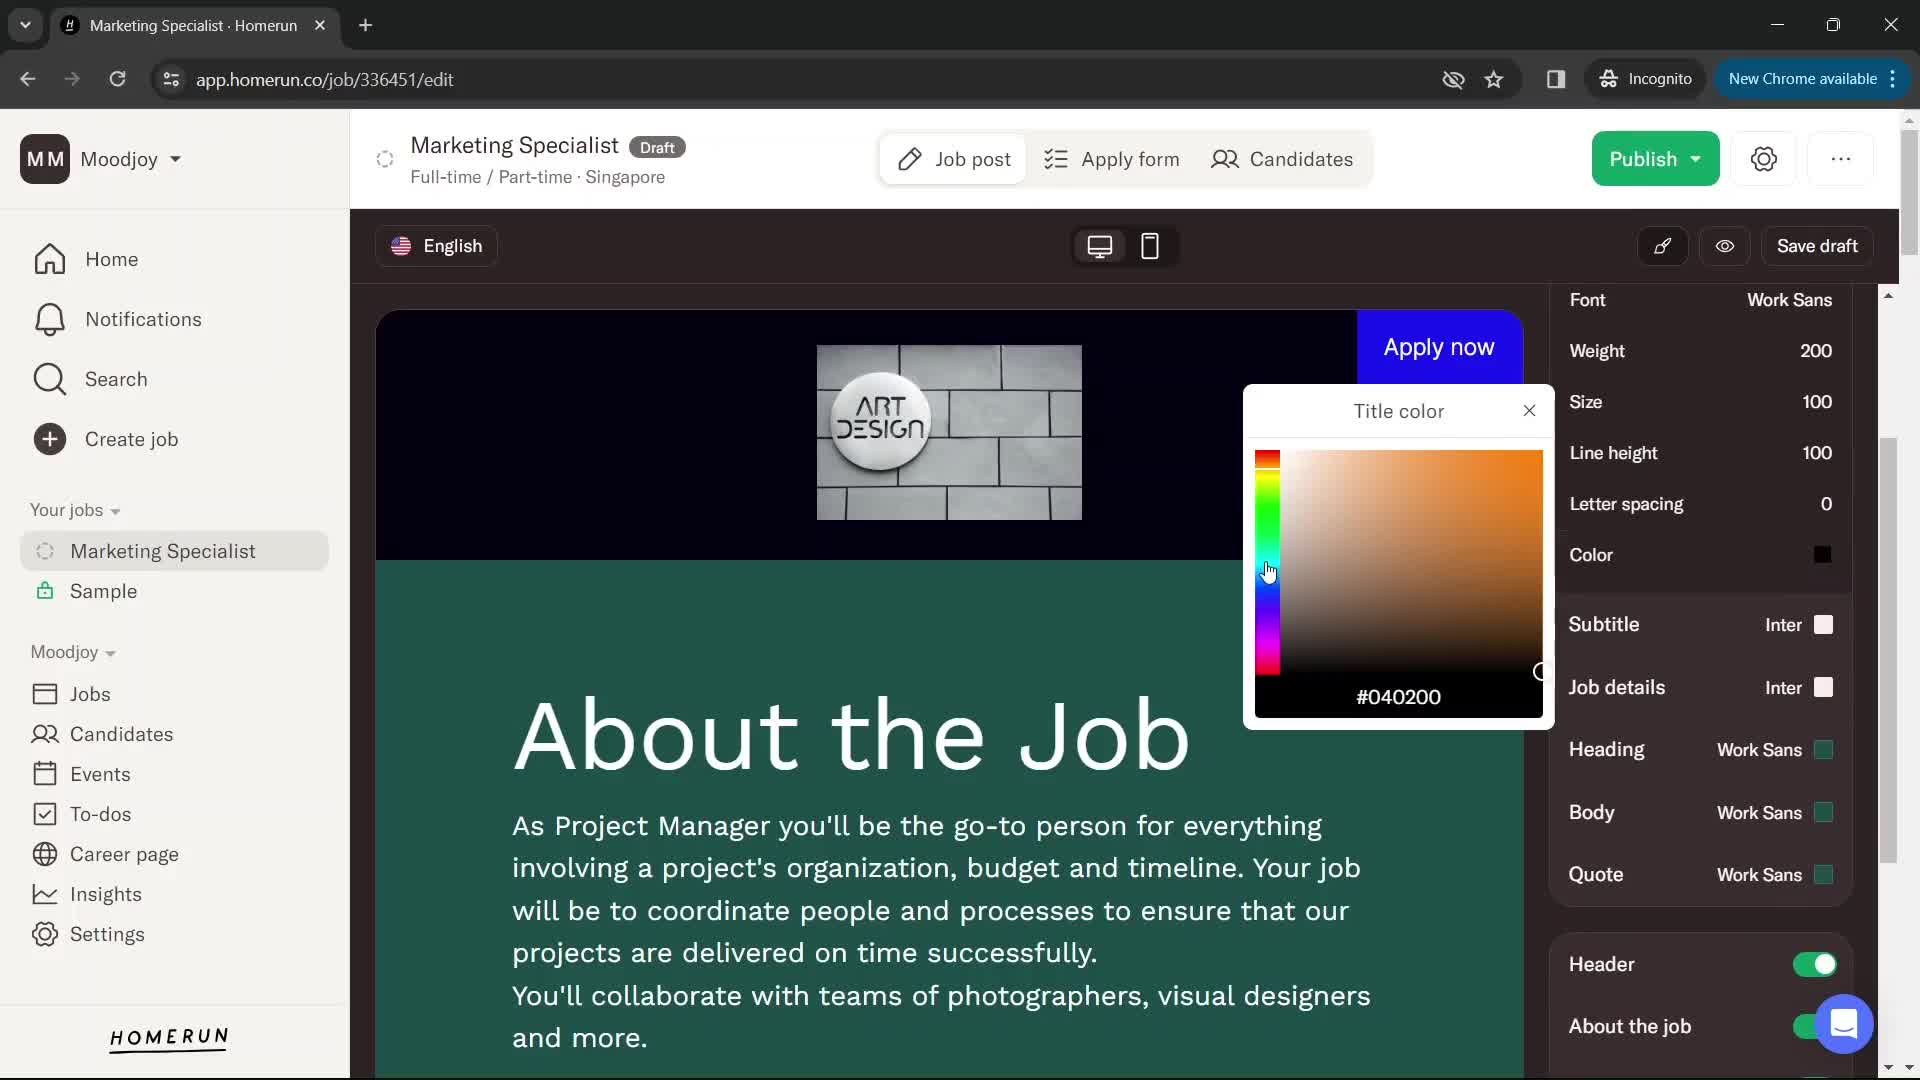Click the refresh/sync icon near draft title
The width and height of the screenshot is (1920, 1080).
pos(384,158)
